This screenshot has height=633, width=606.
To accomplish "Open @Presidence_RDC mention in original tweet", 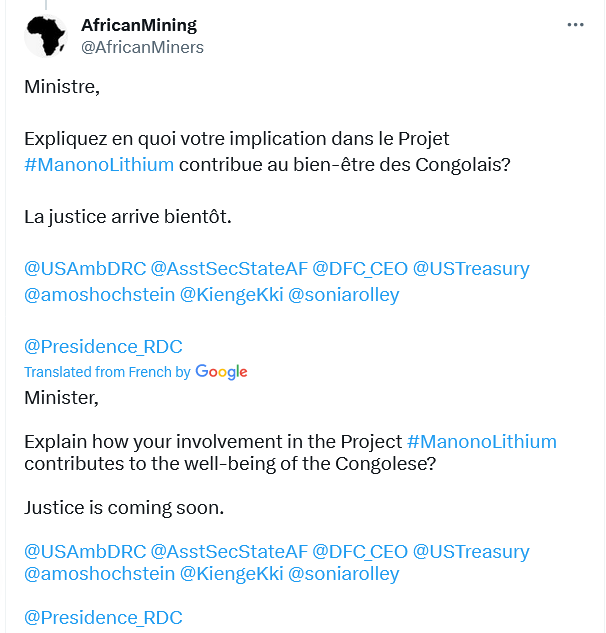I will click(x=103, y=347).
